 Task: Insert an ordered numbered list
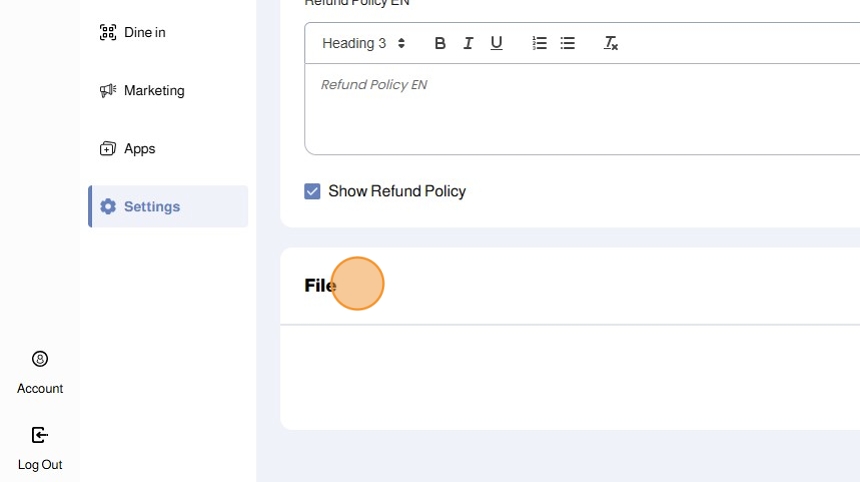[x=539, y=43]
